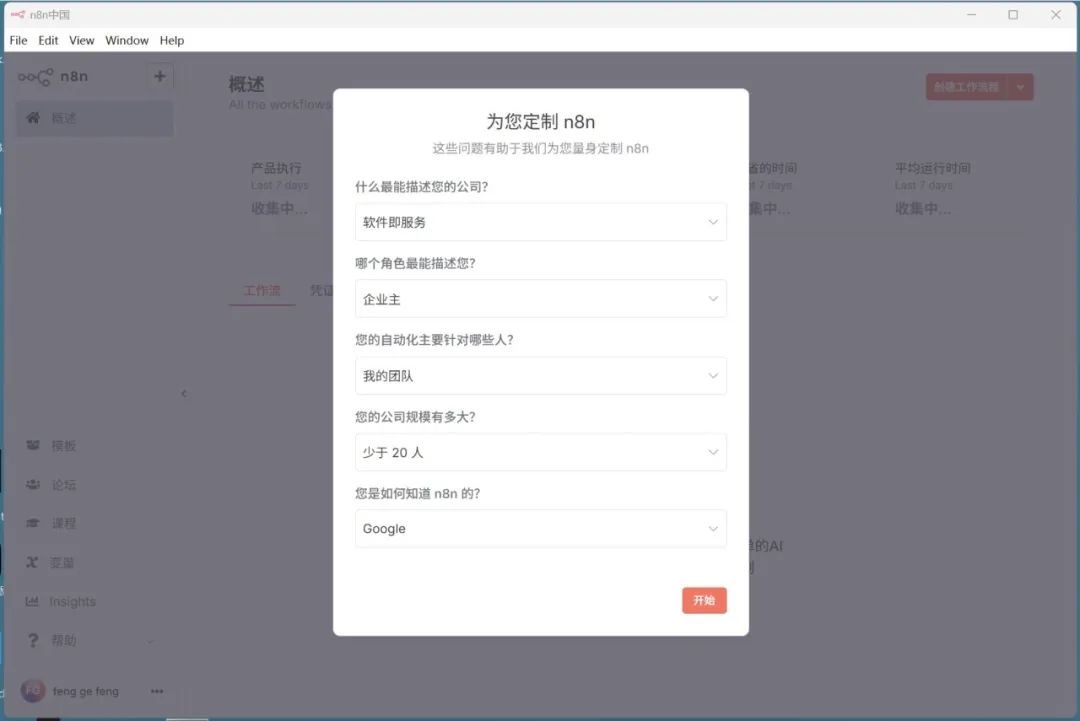Viewport: 1080px width, 721px height.
Task: Open the company size dropdown showing 少于 20 人
Action: (540, 452)
